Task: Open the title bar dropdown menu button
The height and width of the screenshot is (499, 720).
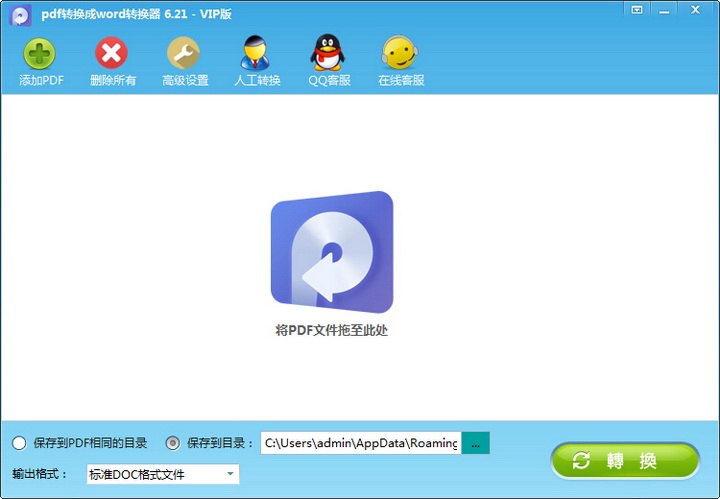Action: pyautogui.click(x=637, y=10)
